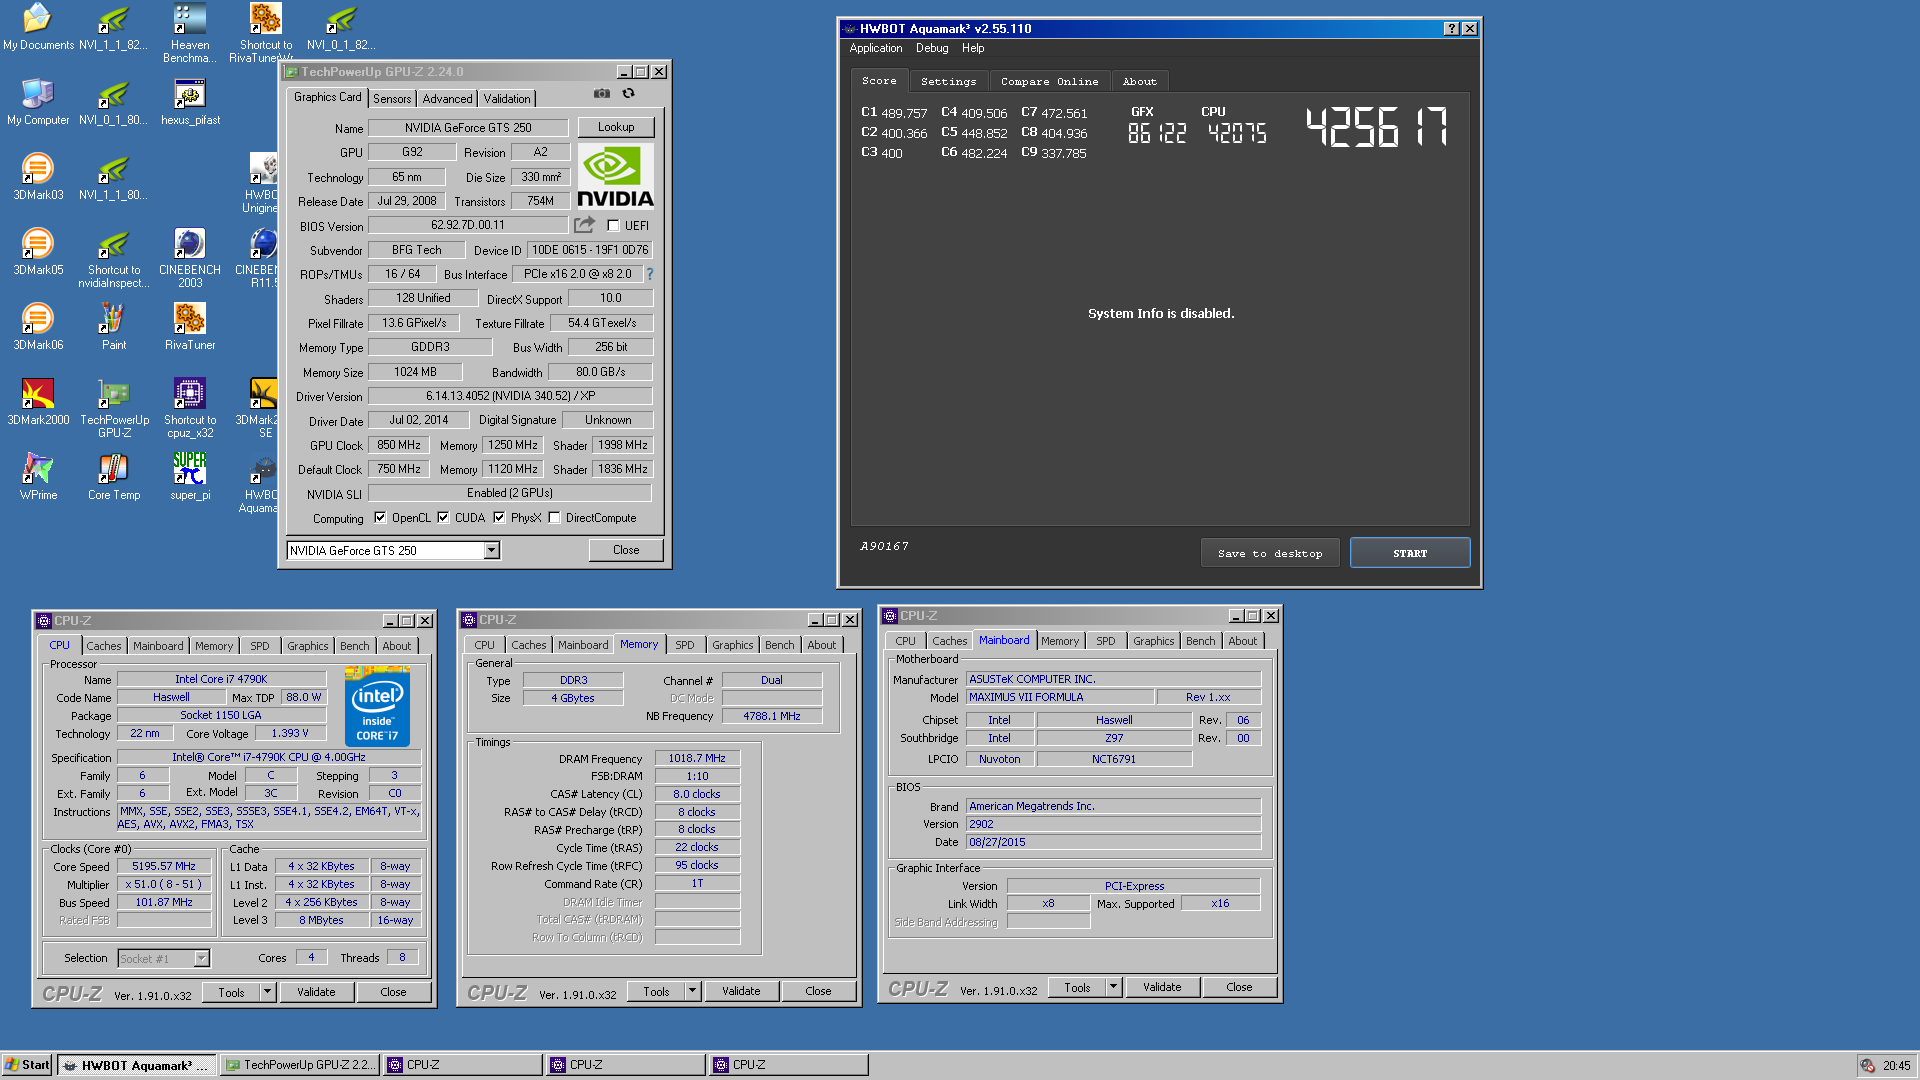Screen dimensions: 1920x1080
Task: Switch to TechPowerUp GPU-Z taskbar button
Action: 299,1065
